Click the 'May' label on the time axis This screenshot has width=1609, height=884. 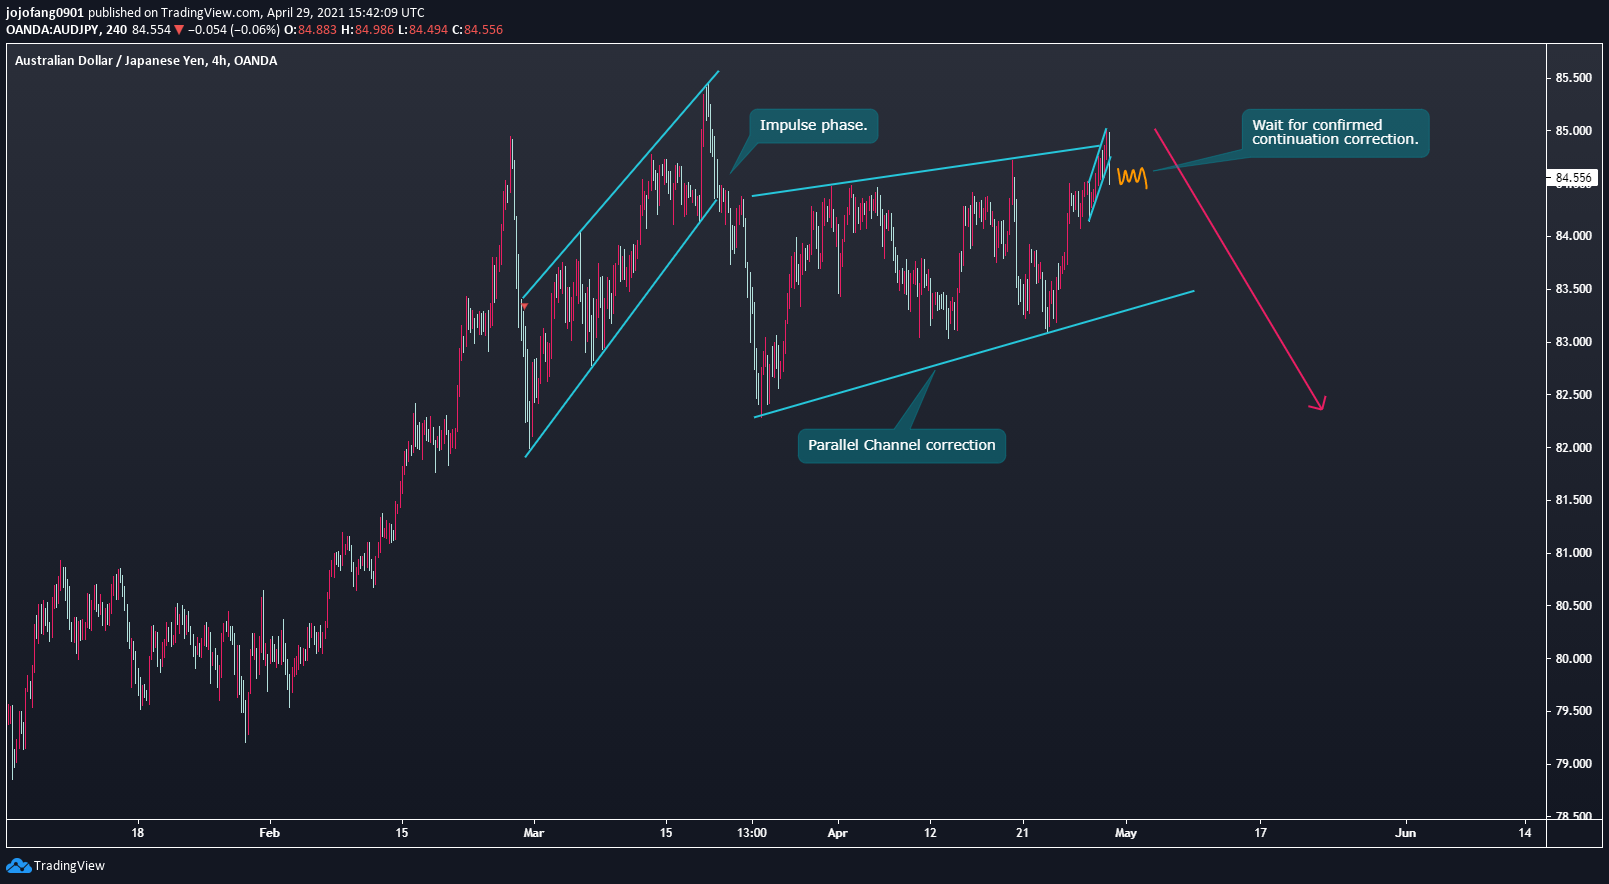[x=1126, y=833]
